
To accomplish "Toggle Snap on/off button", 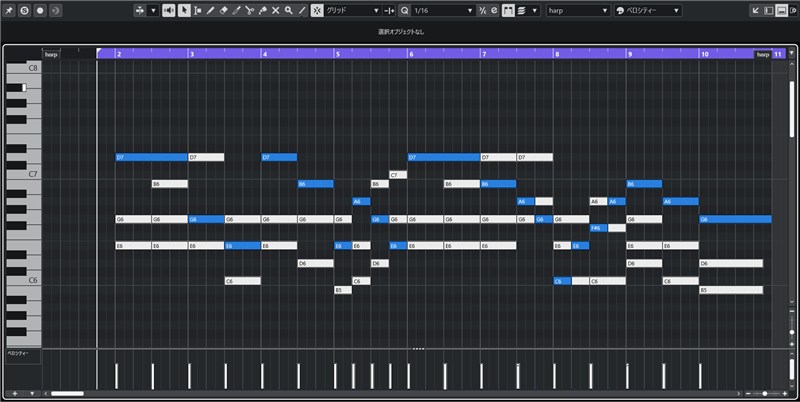I will click(317, 10).
